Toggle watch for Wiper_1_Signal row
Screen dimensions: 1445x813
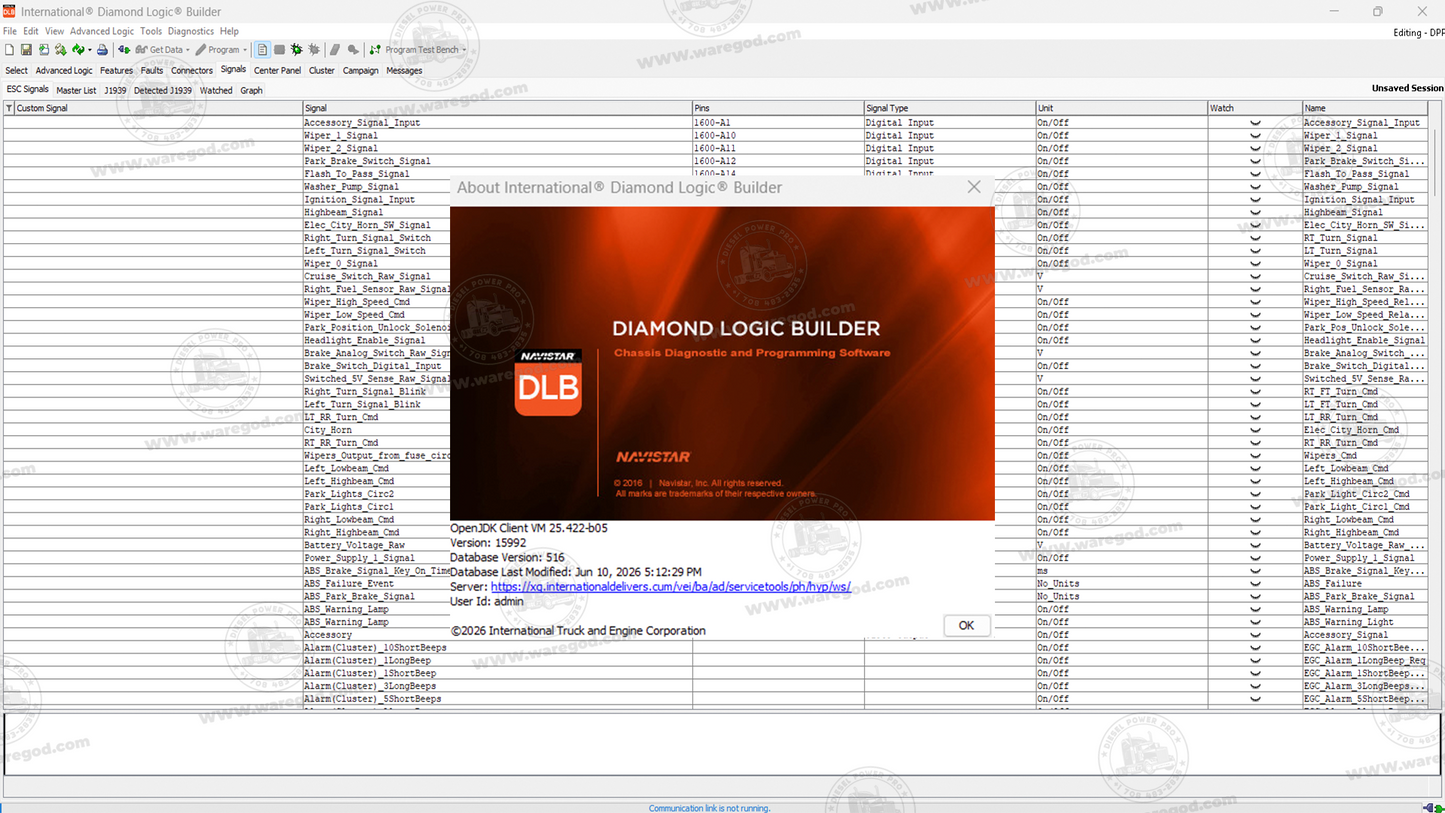[1255, 136]
